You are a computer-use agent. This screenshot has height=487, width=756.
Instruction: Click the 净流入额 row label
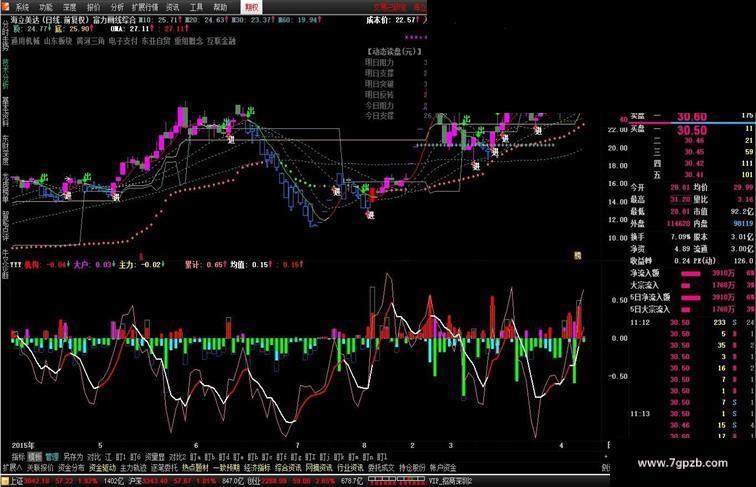(645, 273)
